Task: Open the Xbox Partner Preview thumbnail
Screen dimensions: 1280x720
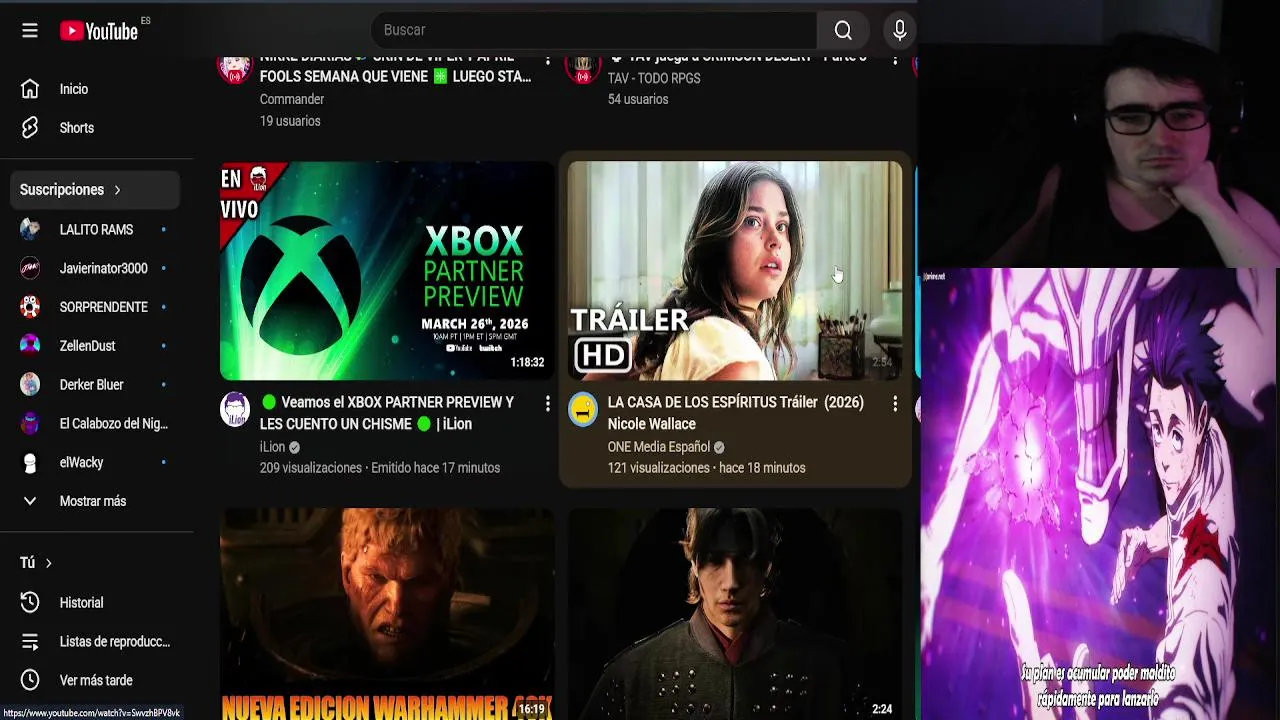Action: 387,270
